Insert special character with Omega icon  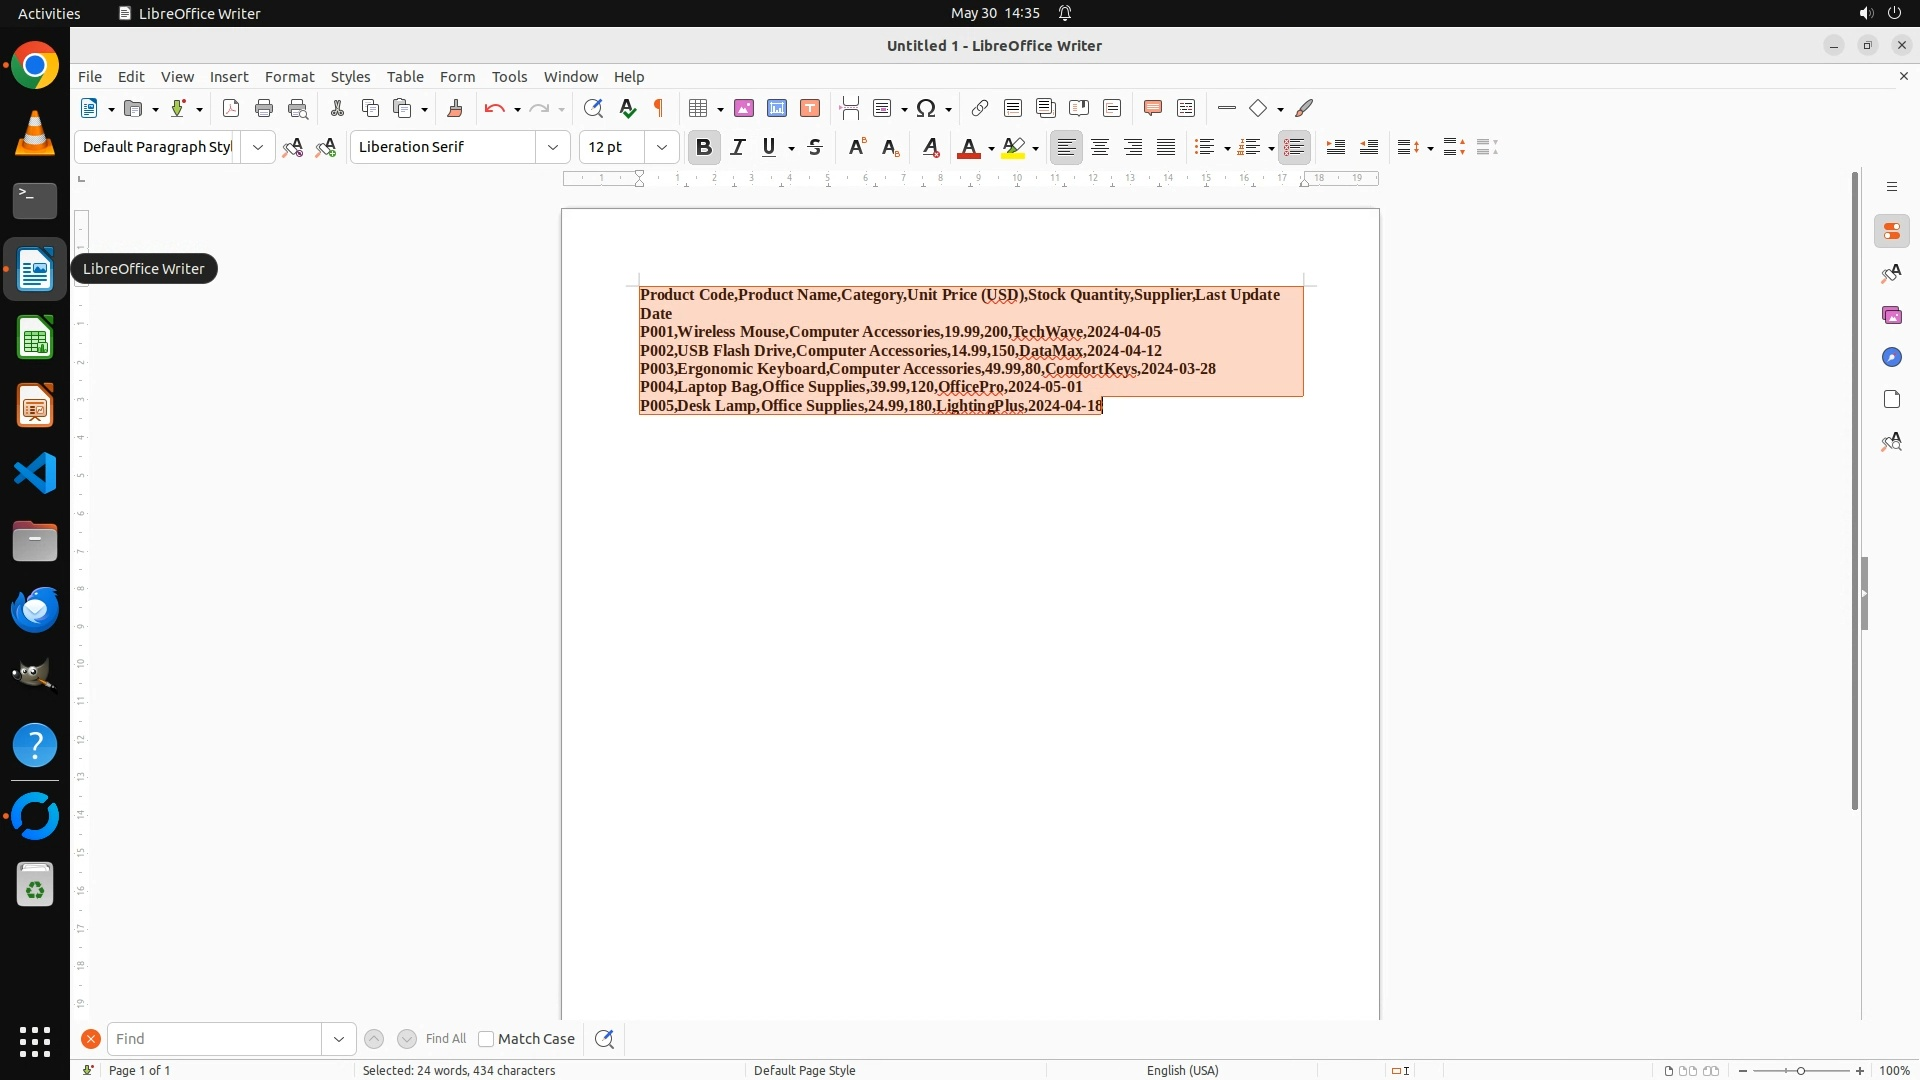point(926,108)
